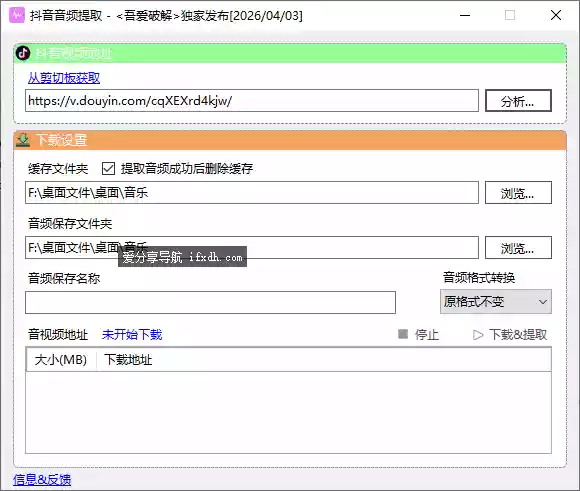Click the 下载地址 column header
Image resolution: width=580 pixels, height=491 pixels.
point(128,359)
